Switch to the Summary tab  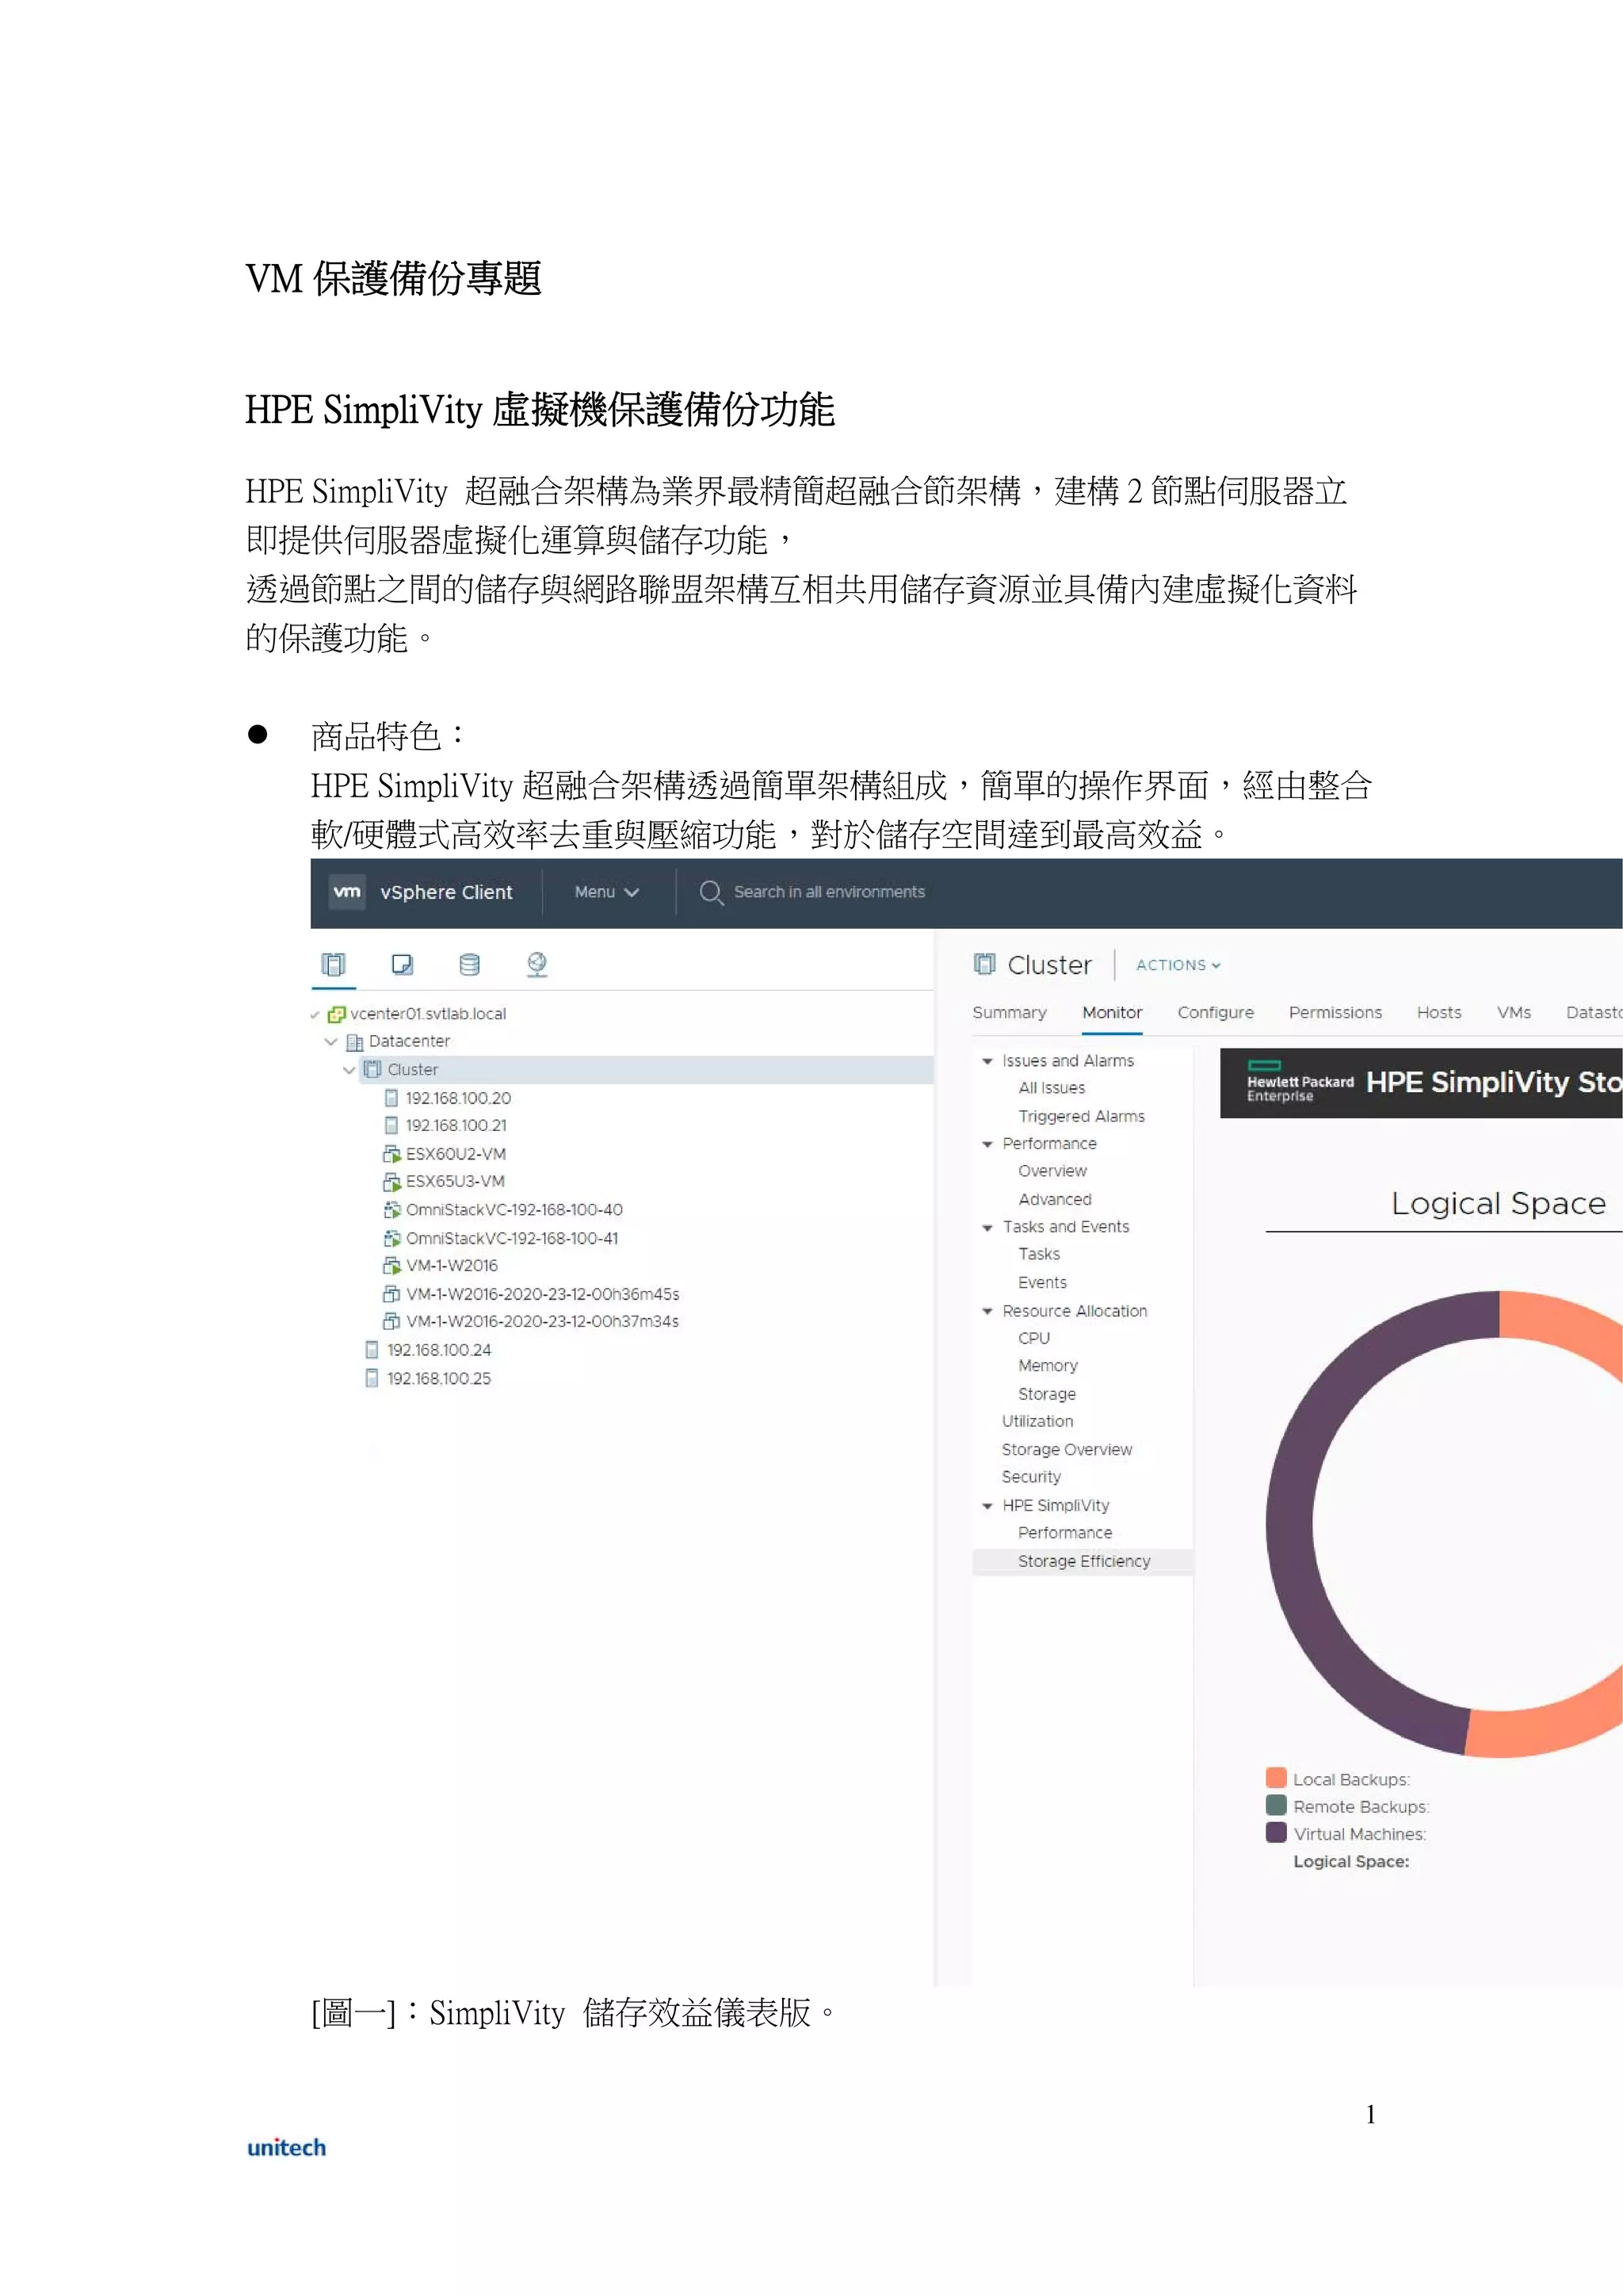[x=1009, y=1013]
